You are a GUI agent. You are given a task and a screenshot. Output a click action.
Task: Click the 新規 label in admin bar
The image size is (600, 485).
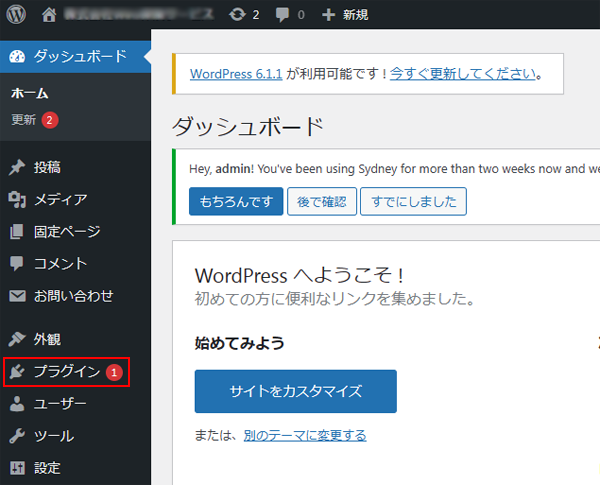click(355, 15)
